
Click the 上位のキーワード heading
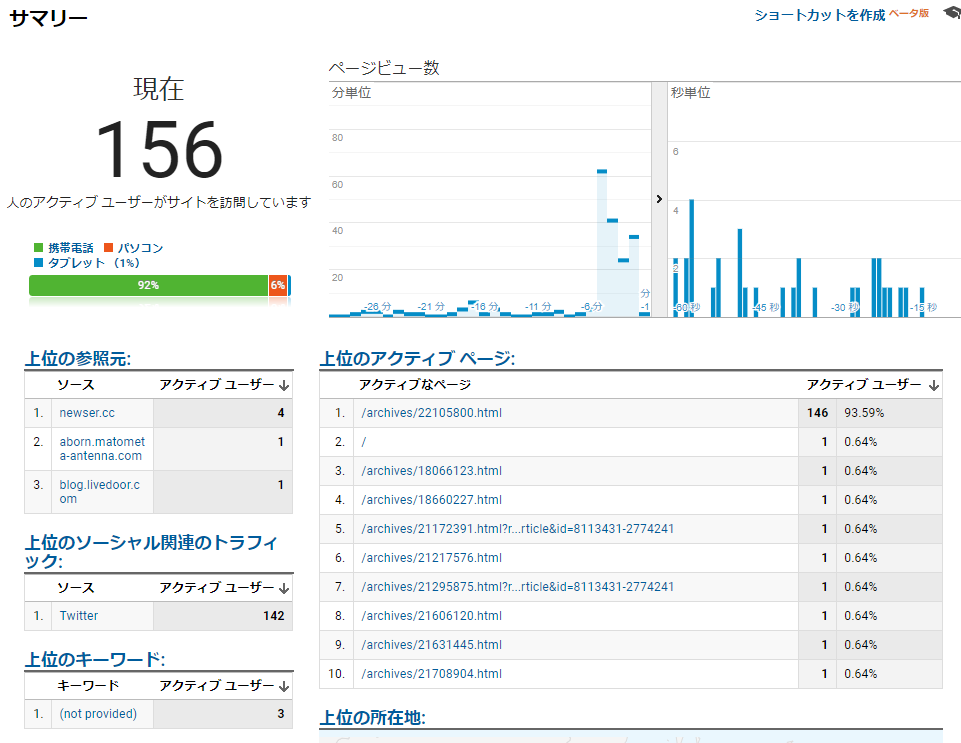pos(95,660)
